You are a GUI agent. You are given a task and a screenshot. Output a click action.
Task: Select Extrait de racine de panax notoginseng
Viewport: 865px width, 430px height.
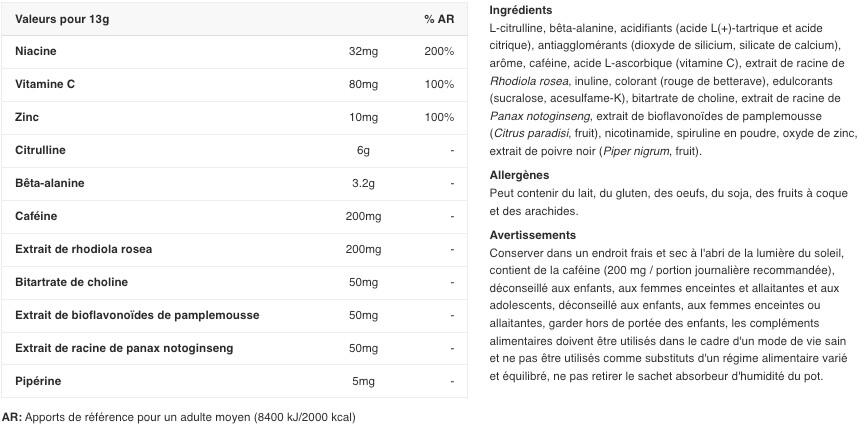tap(124, 348)
